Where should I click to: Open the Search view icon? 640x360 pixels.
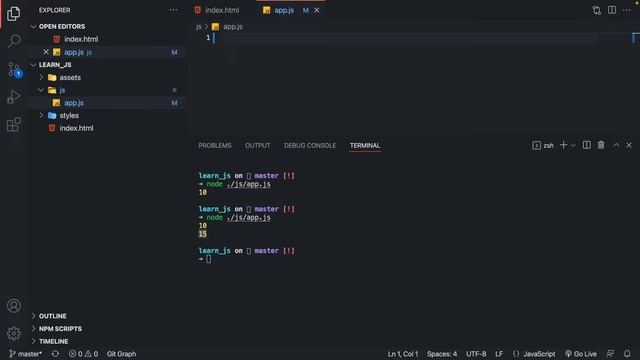coord(13,41)
